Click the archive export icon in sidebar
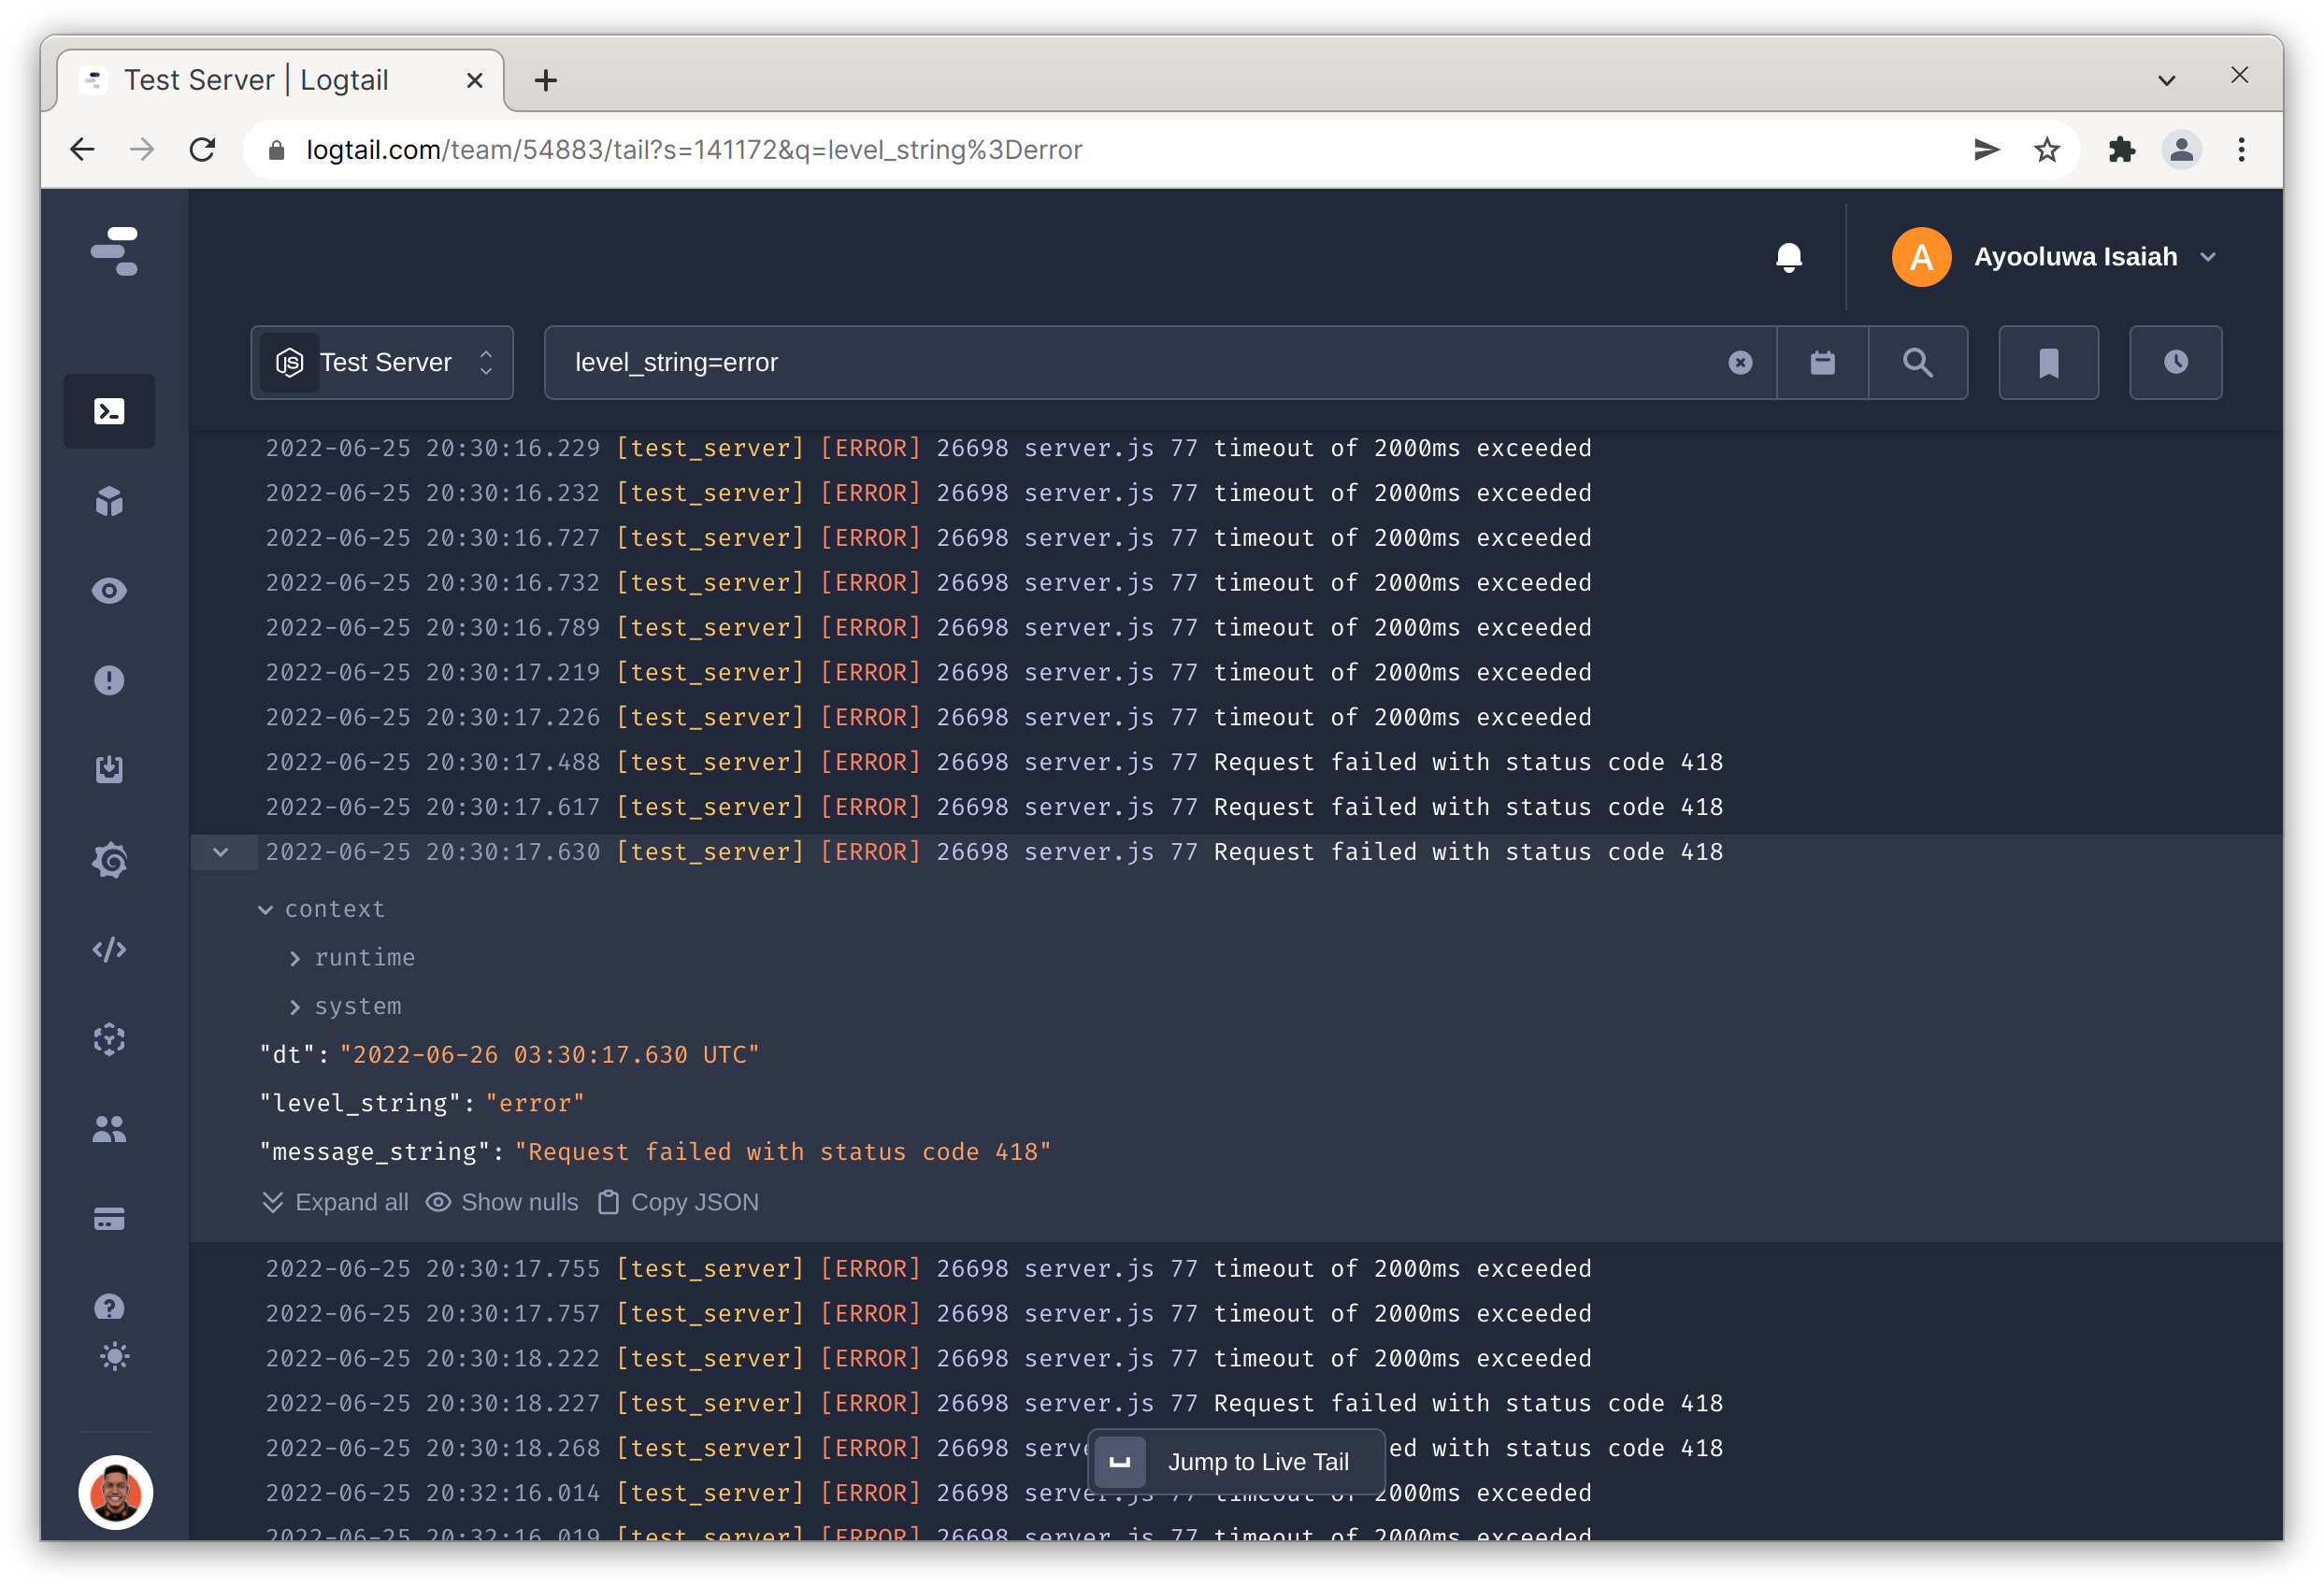2324x1587 pixels. pyautogui.click(x=109, y=768)
